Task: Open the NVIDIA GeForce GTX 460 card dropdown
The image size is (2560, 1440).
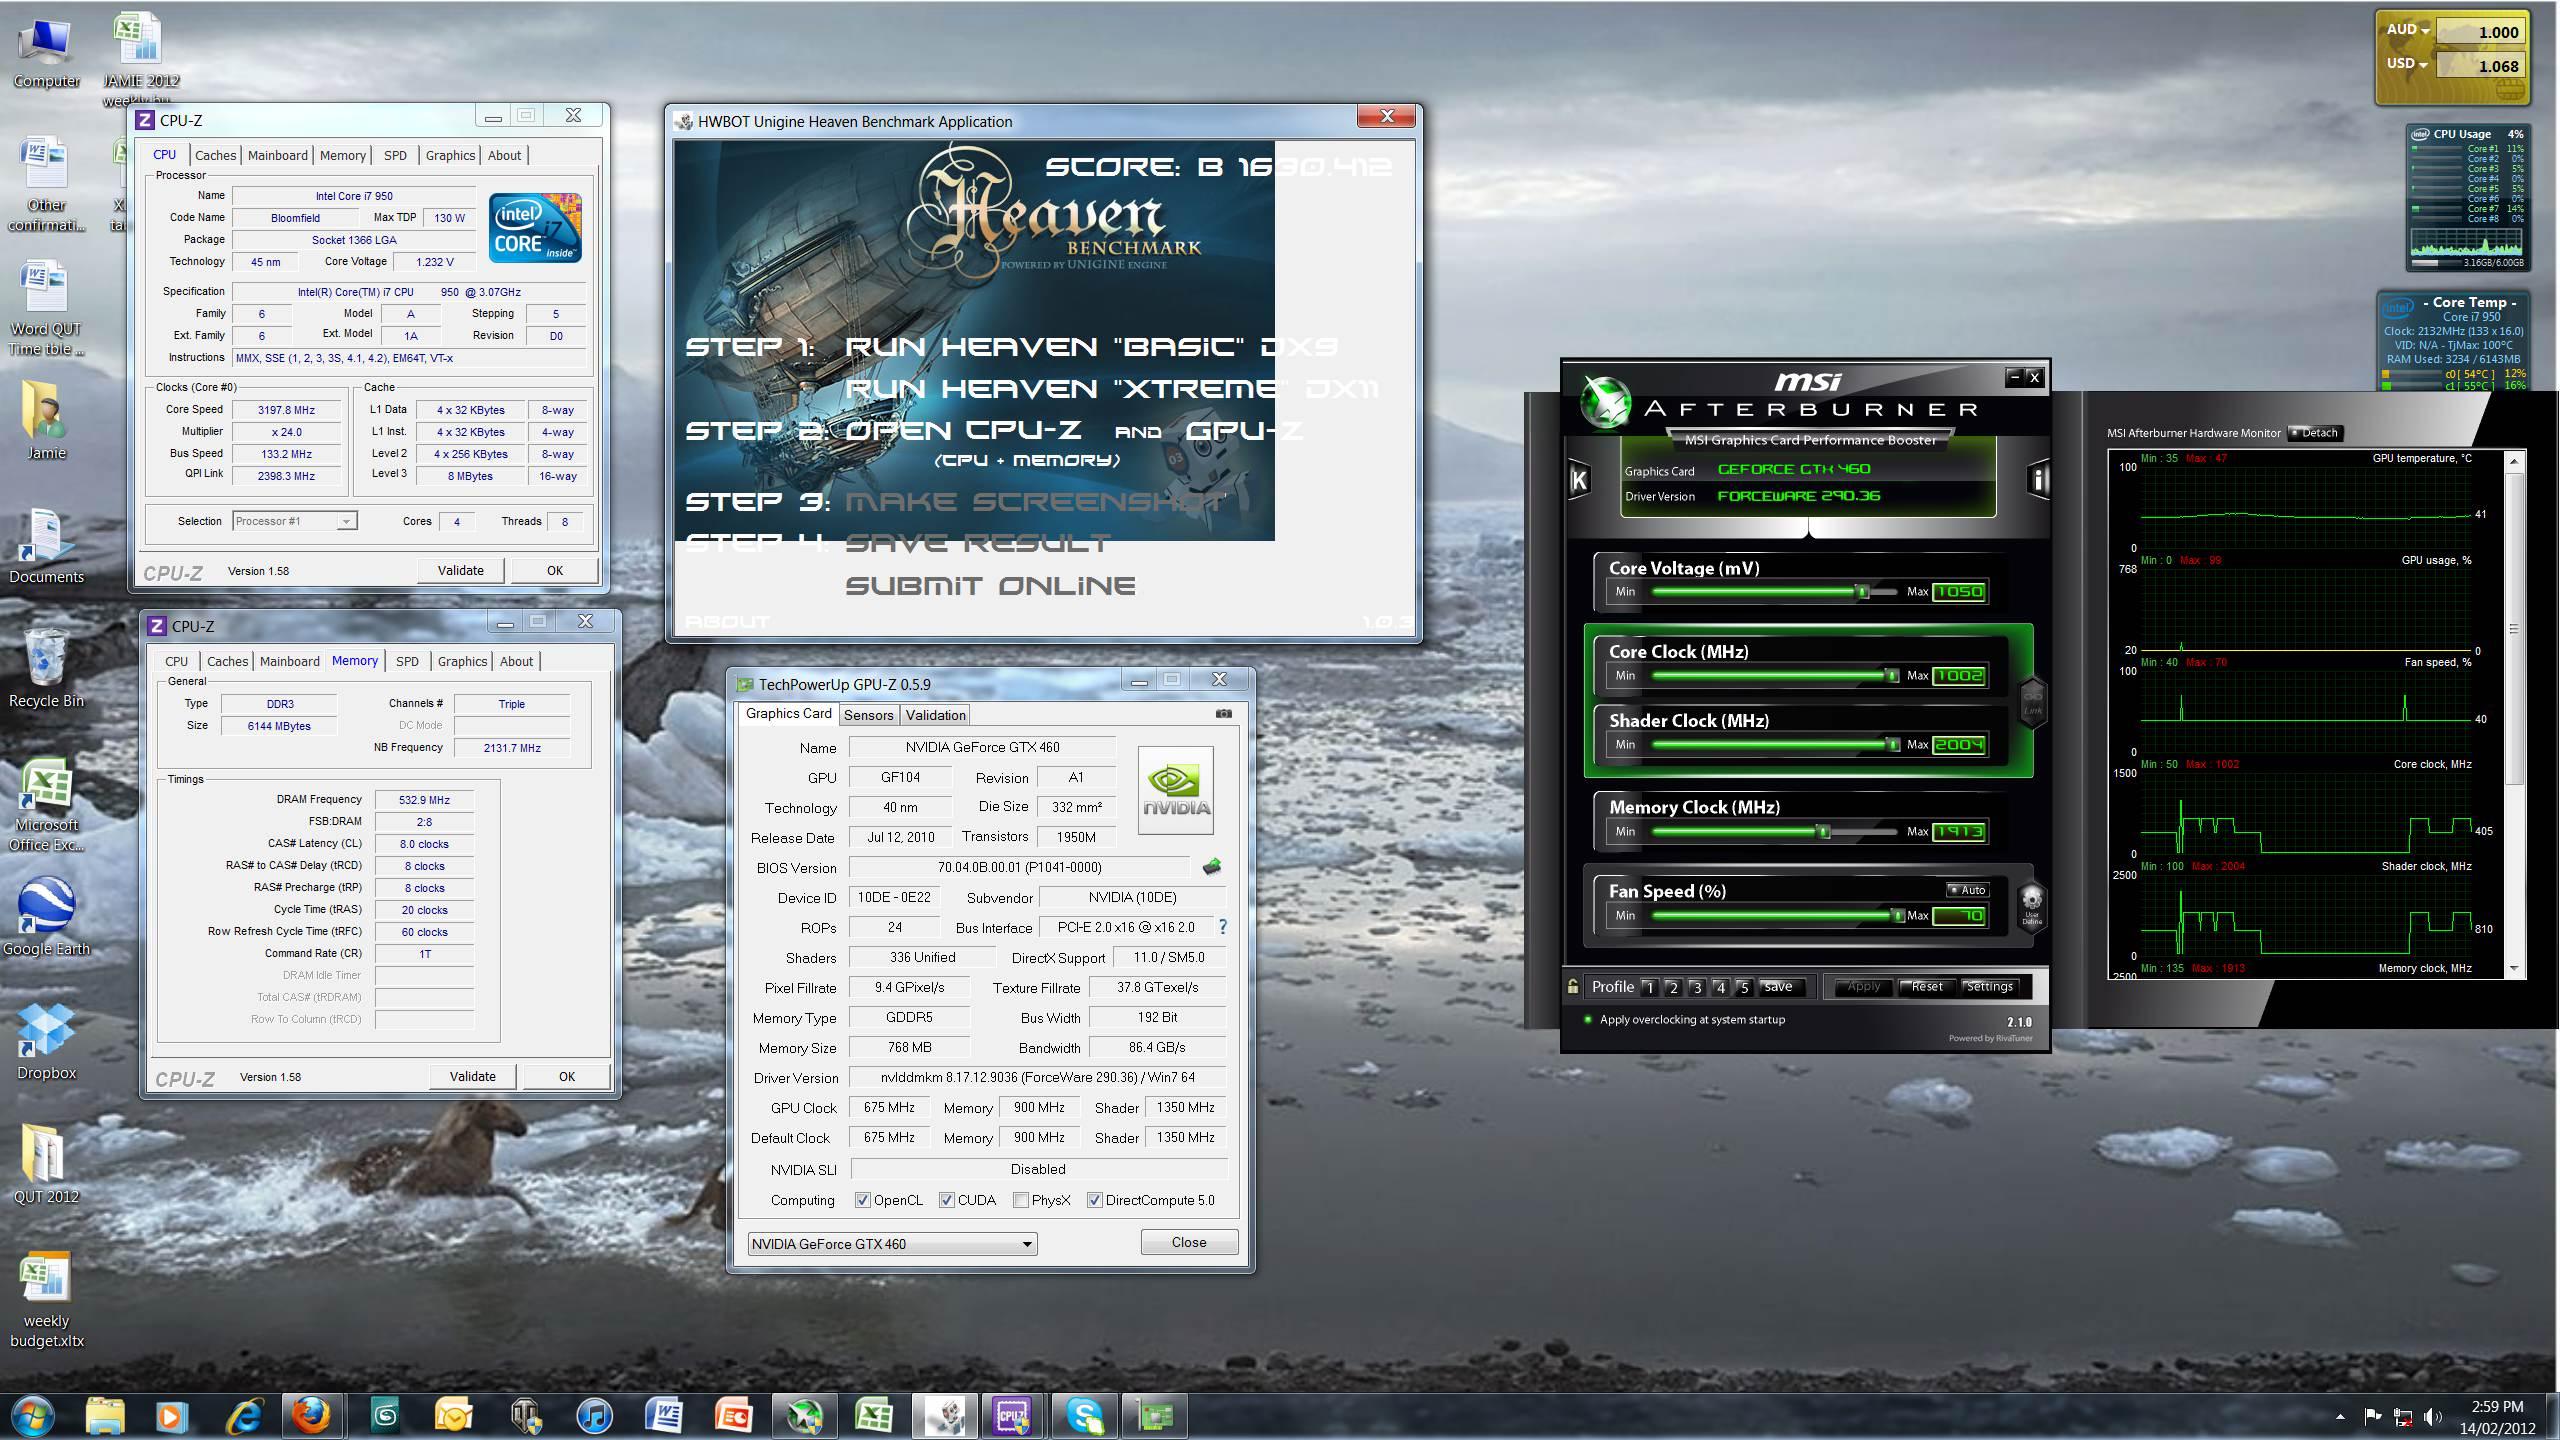Action: [892, 1244]
